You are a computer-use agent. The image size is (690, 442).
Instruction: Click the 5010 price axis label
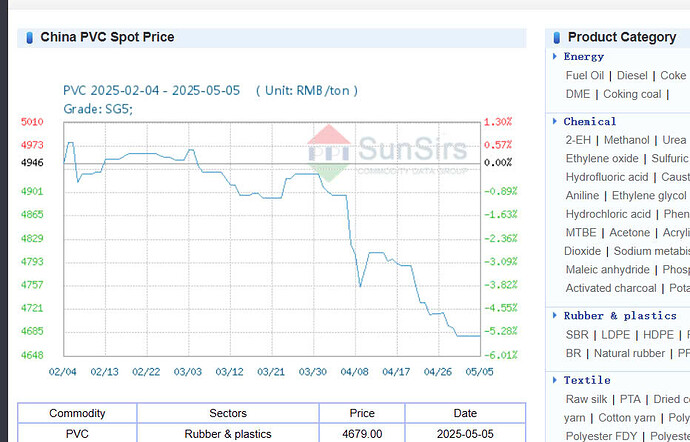(x=32, y=122)
